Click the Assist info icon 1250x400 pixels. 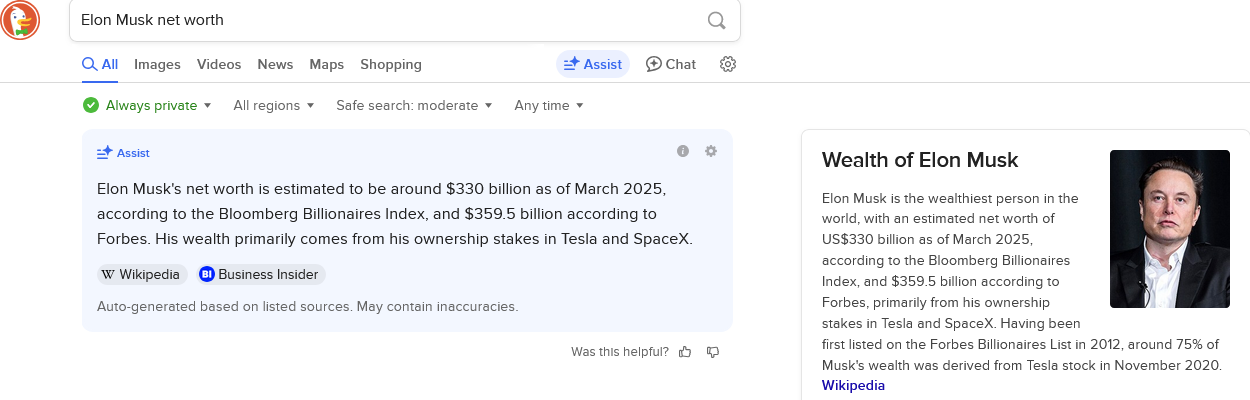tap(683, 151)
